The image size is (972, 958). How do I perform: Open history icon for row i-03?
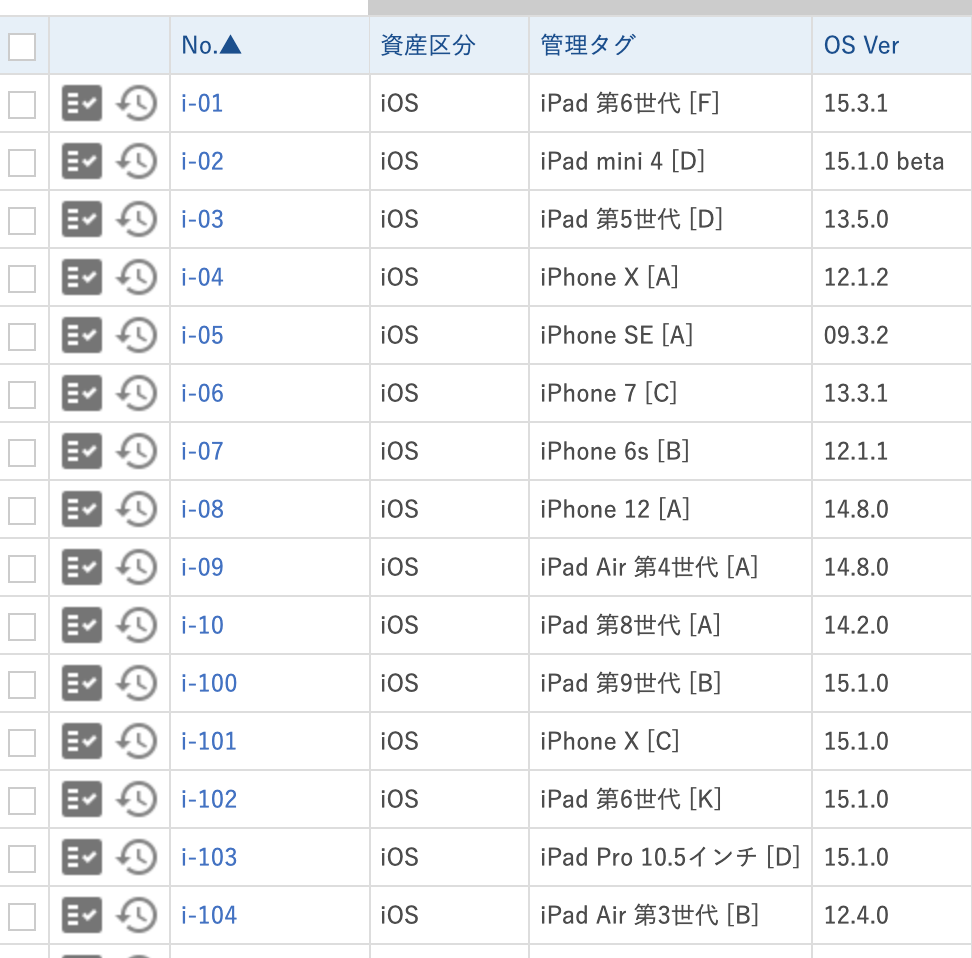[136, 219]
